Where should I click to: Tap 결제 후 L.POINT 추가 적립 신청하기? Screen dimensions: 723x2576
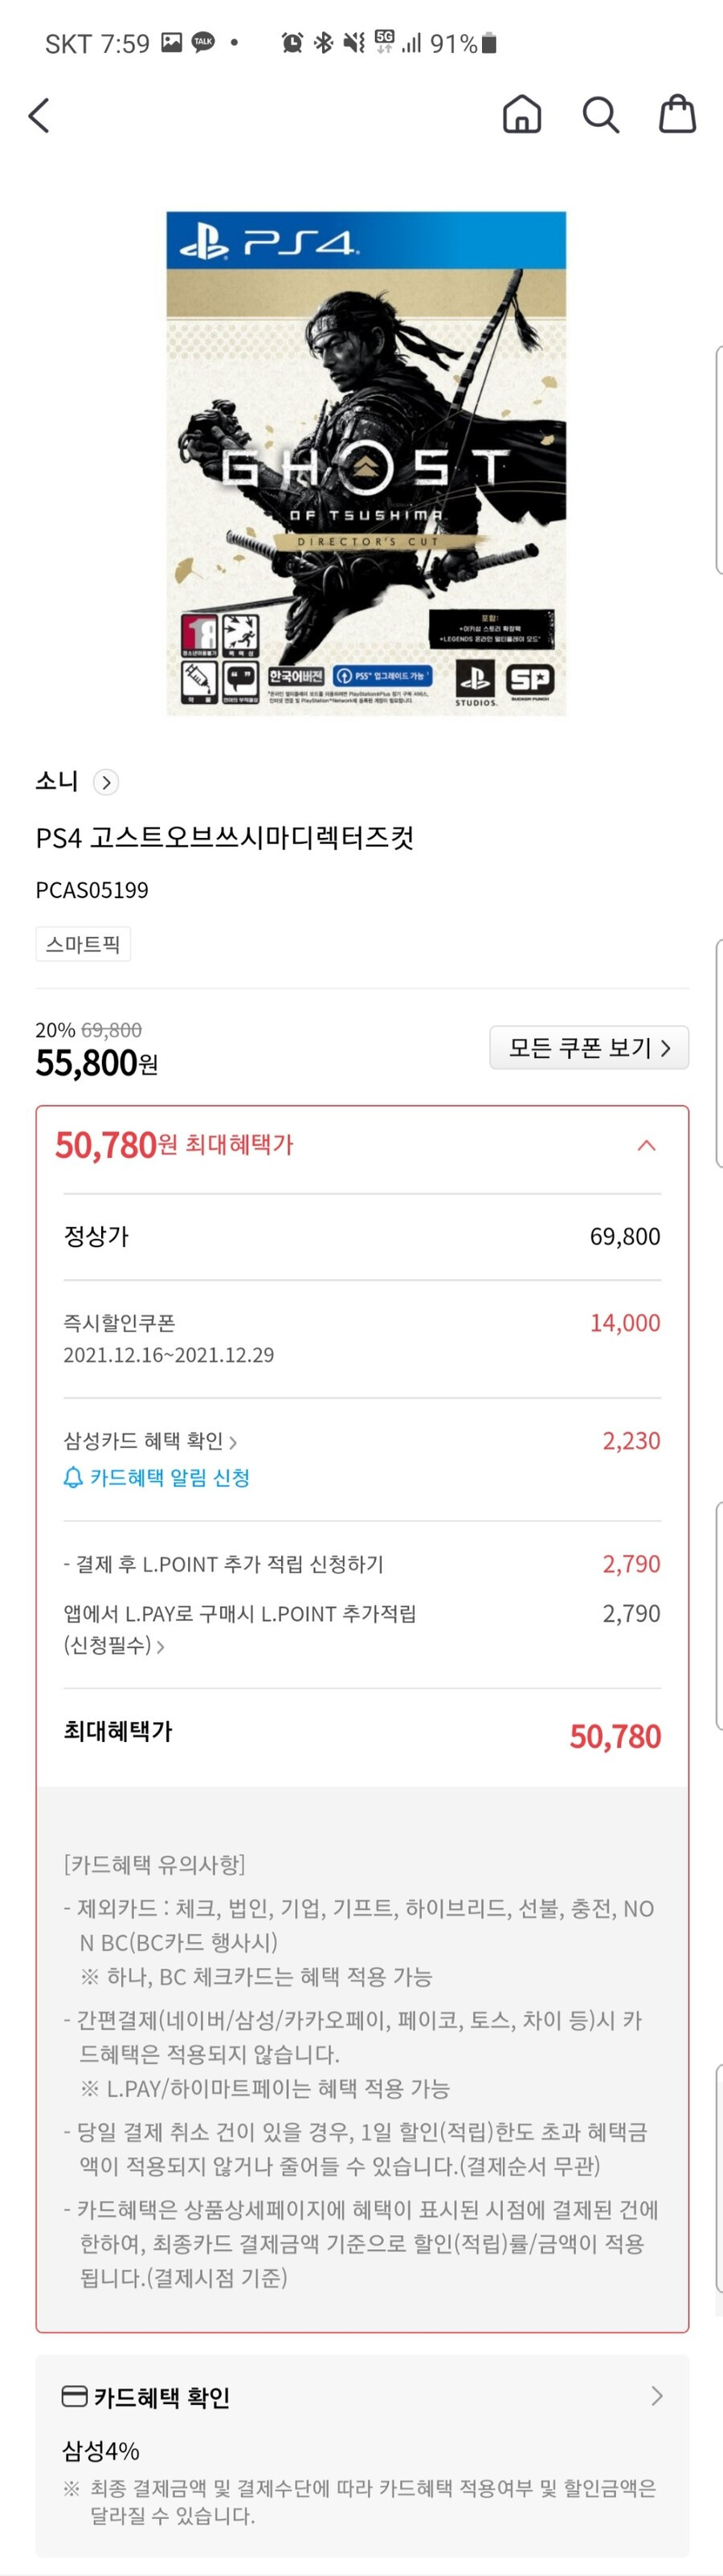[223, 1564]
